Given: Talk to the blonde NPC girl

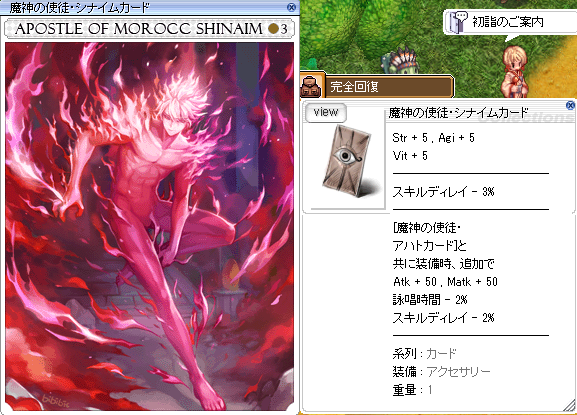Looking at the screenshot, I should [x=515, y=71].
